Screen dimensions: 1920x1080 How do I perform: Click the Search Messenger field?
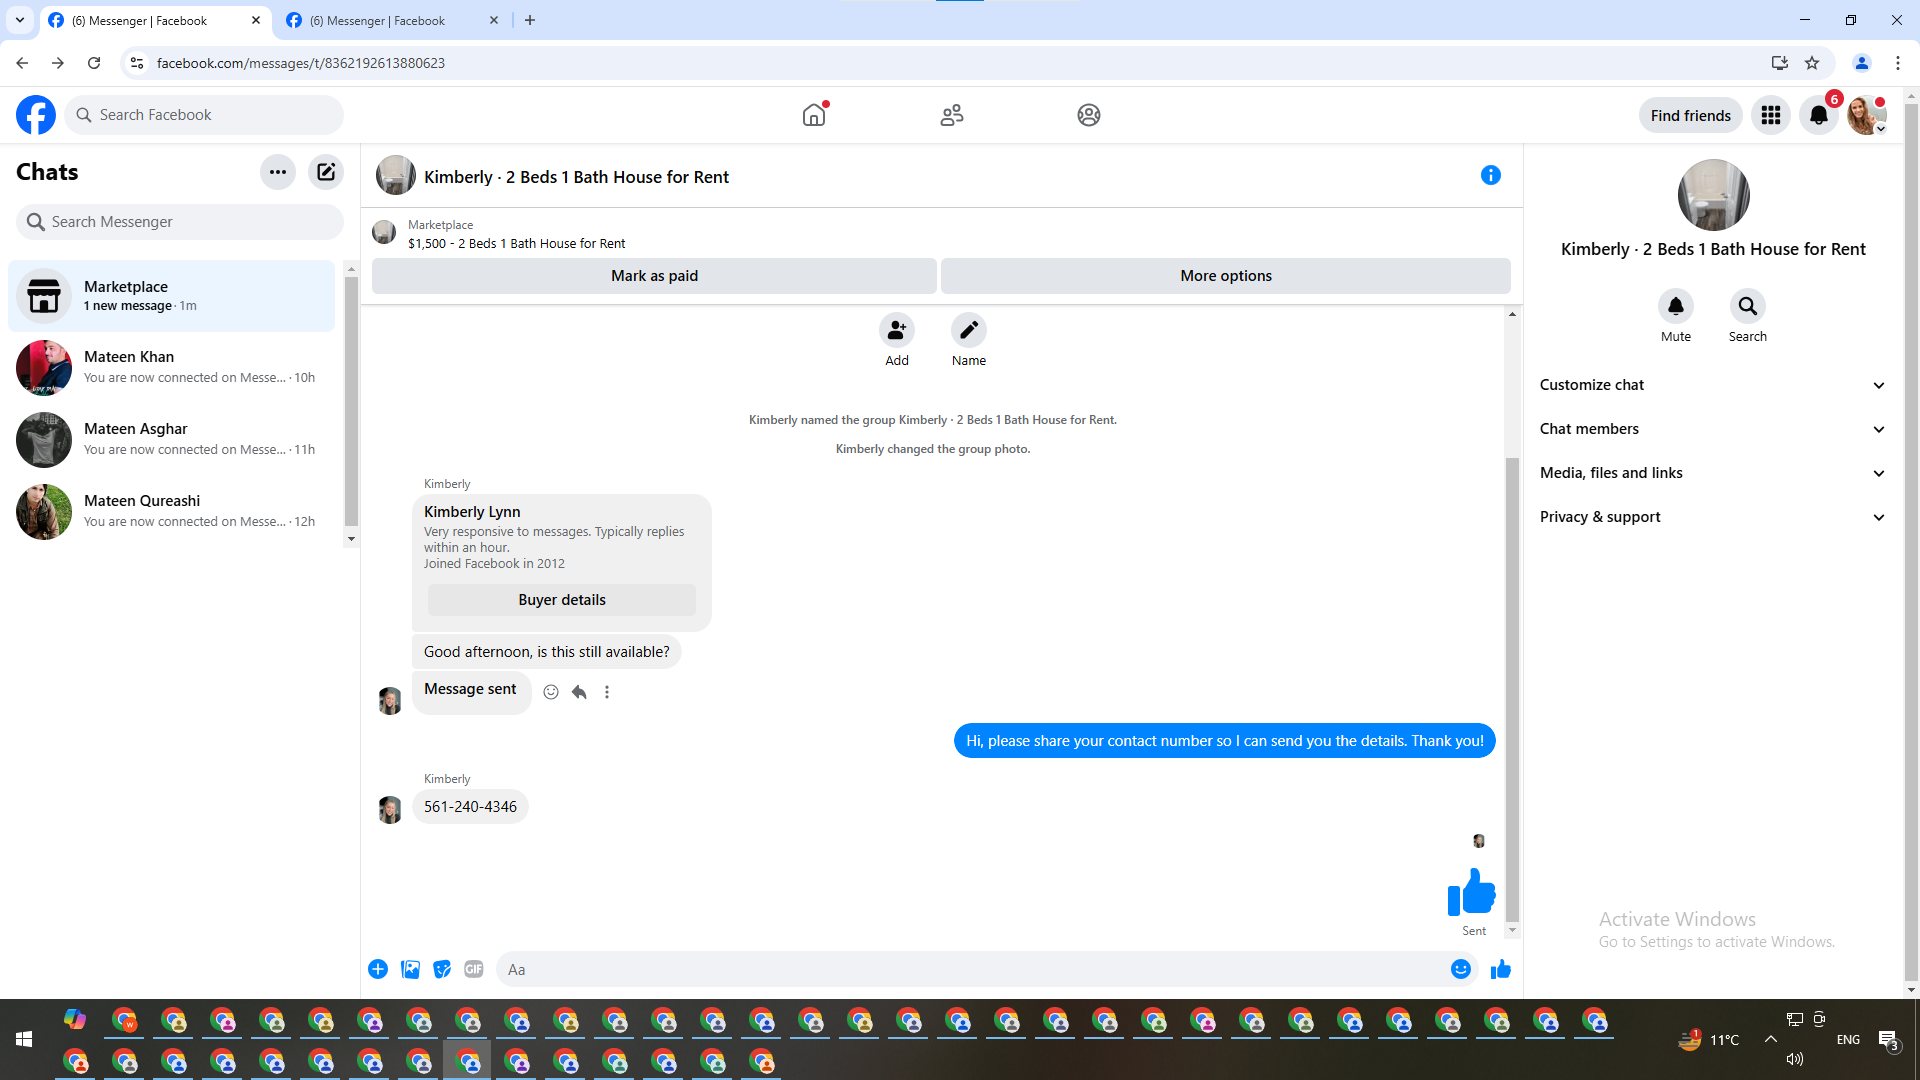[180, 222]
